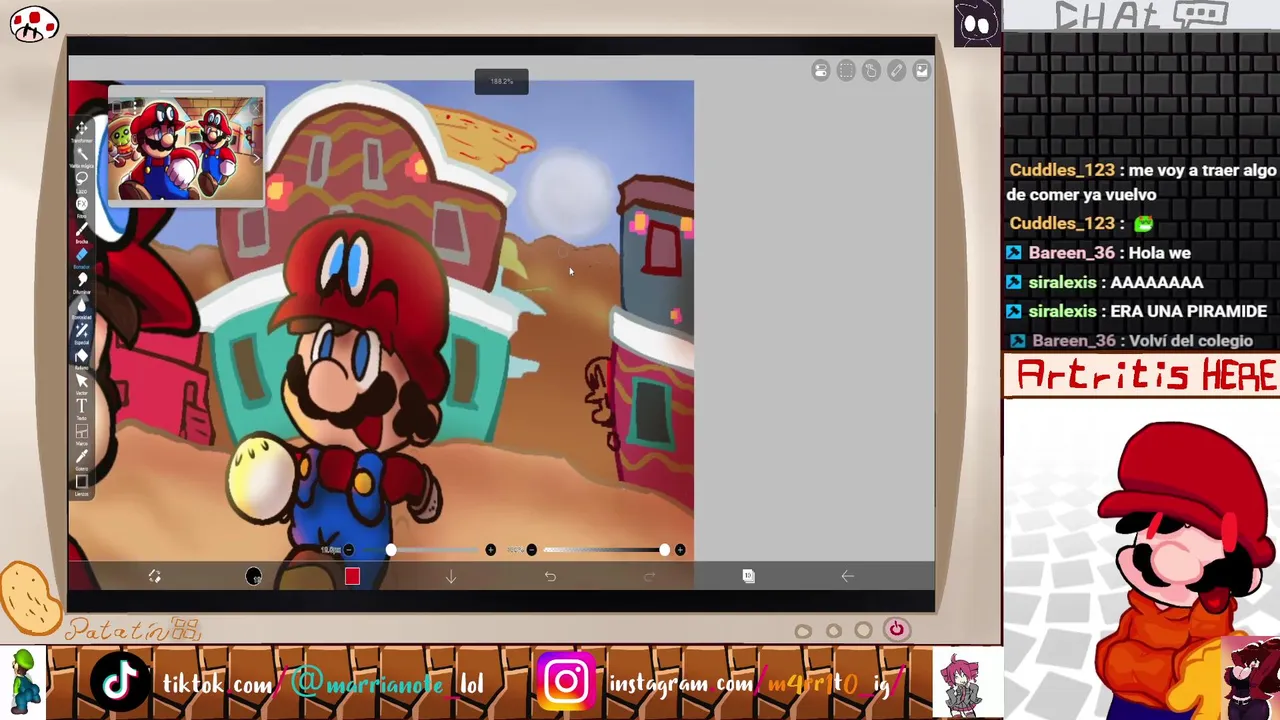Click the back arrow in the bottom bar
The image size is (1280, 720).
point(847,576)
